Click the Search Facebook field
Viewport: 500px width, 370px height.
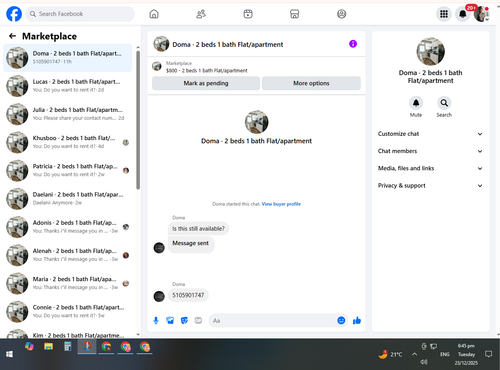80,14
